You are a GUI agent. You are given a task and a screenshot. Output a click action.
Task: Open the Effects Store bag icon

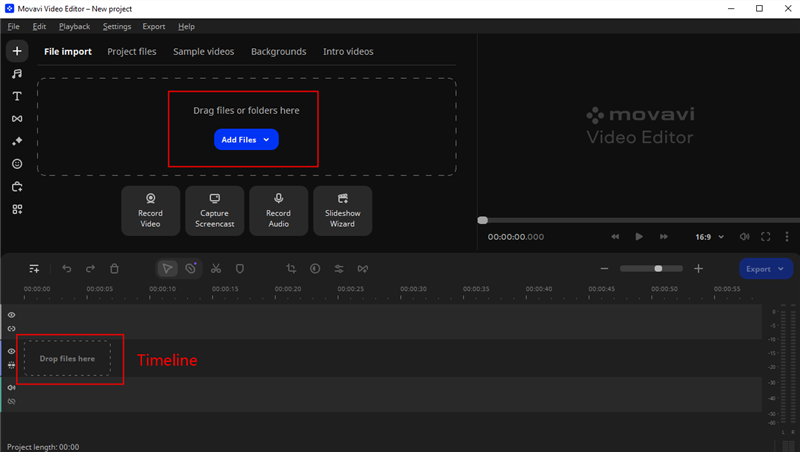coord(17,187)
